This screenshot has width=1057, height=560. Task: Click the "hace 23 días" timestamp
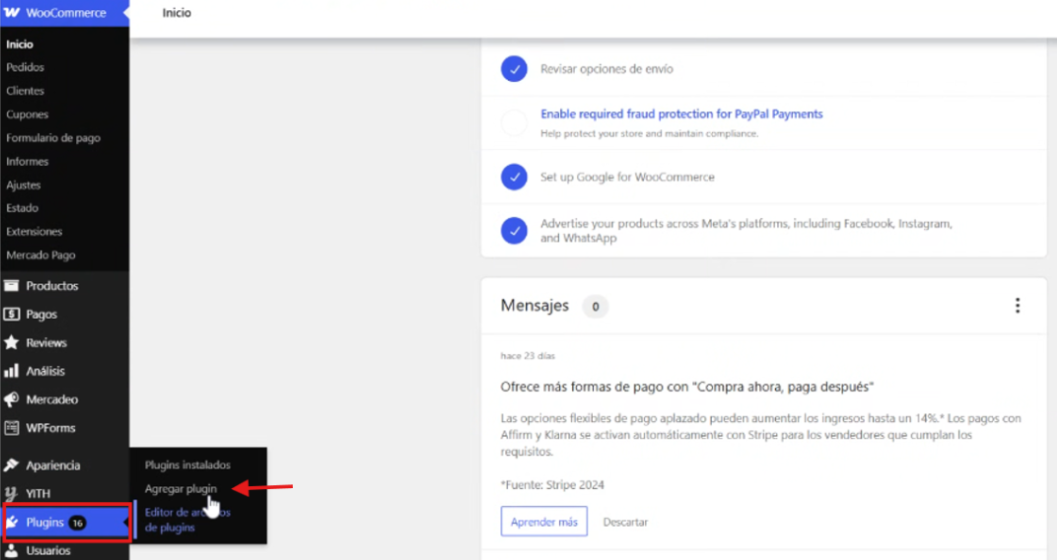[x=528, y=356]
